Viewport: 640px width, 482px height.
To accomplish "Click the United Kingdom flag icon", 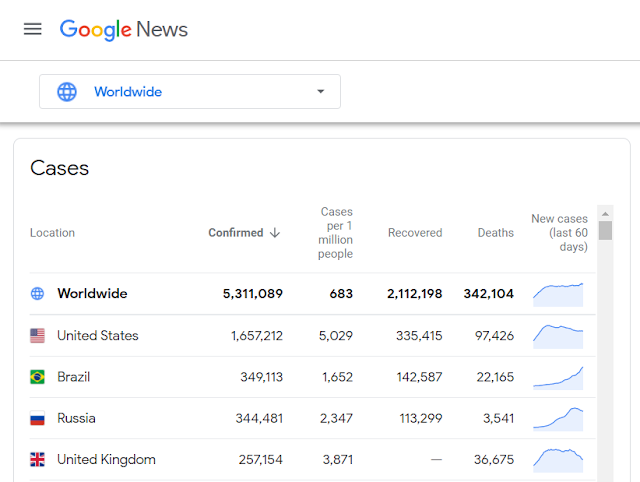I will pyautogui.click(x=38, y=460).
